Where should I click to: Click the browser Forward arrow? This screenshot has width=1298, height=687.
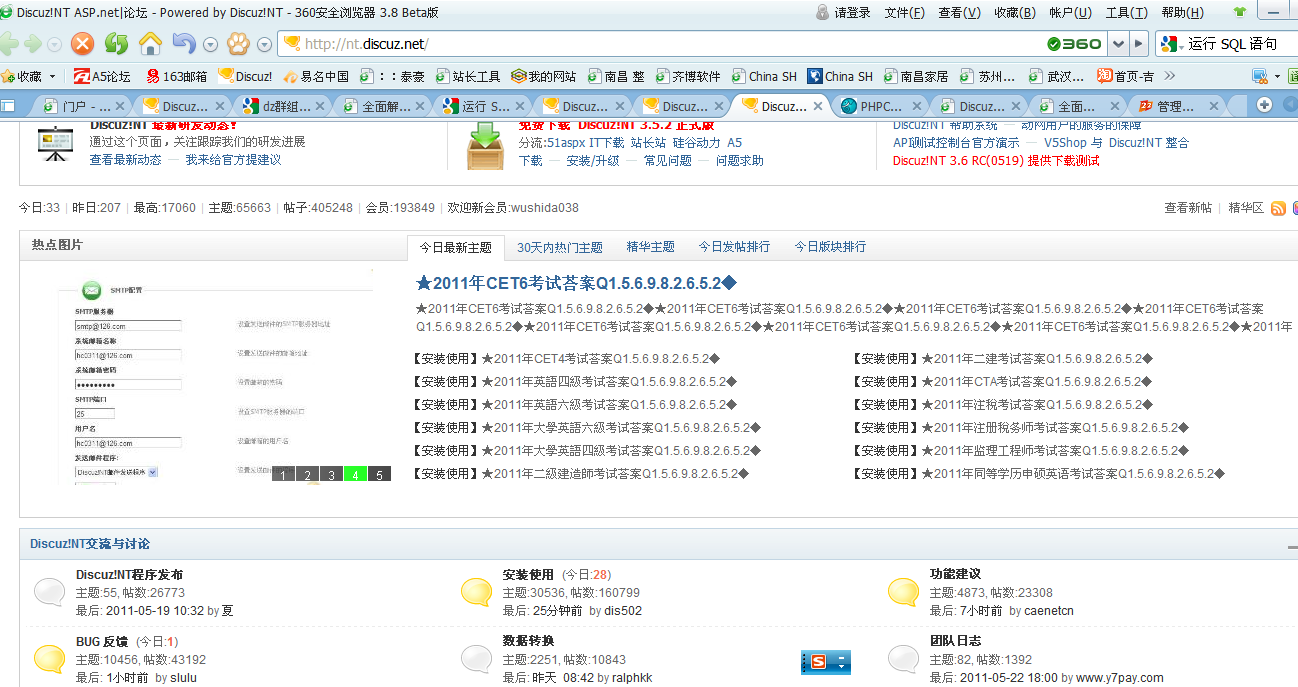[32, 43]
